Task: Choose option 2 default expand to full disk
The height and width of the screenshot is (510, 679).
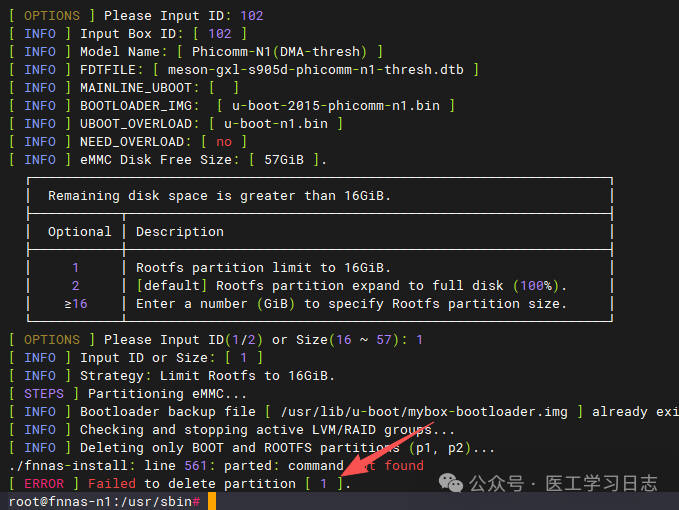Action: coord(350,286)
